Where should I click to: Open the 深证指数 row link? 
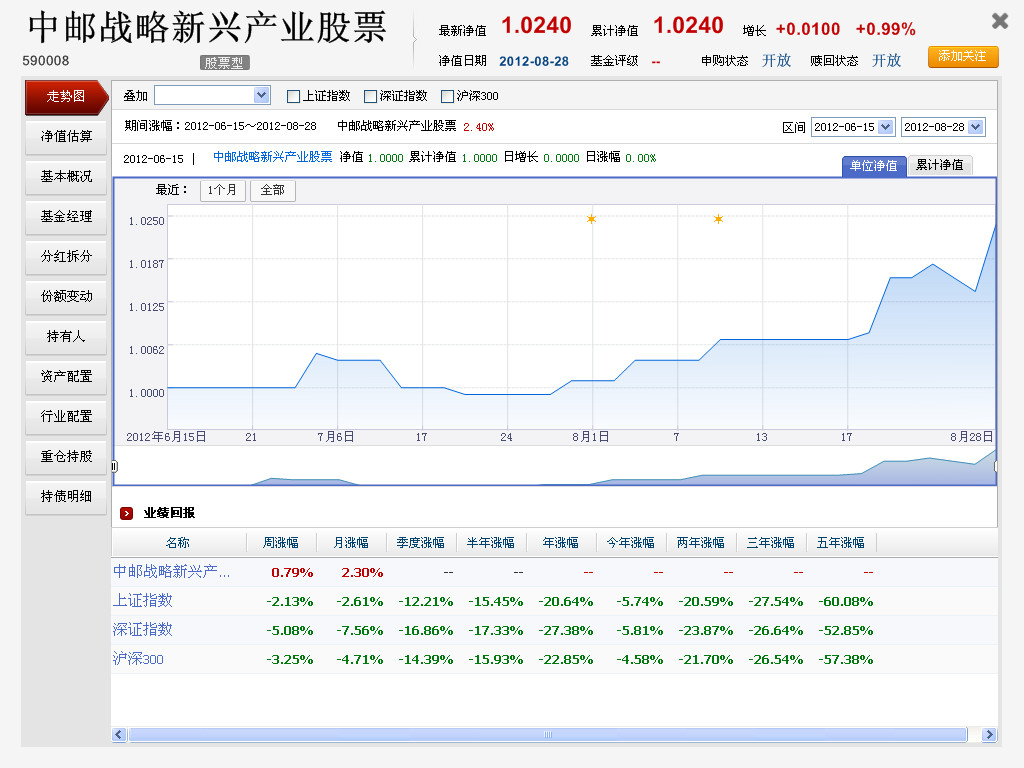(x=142, y=630)
